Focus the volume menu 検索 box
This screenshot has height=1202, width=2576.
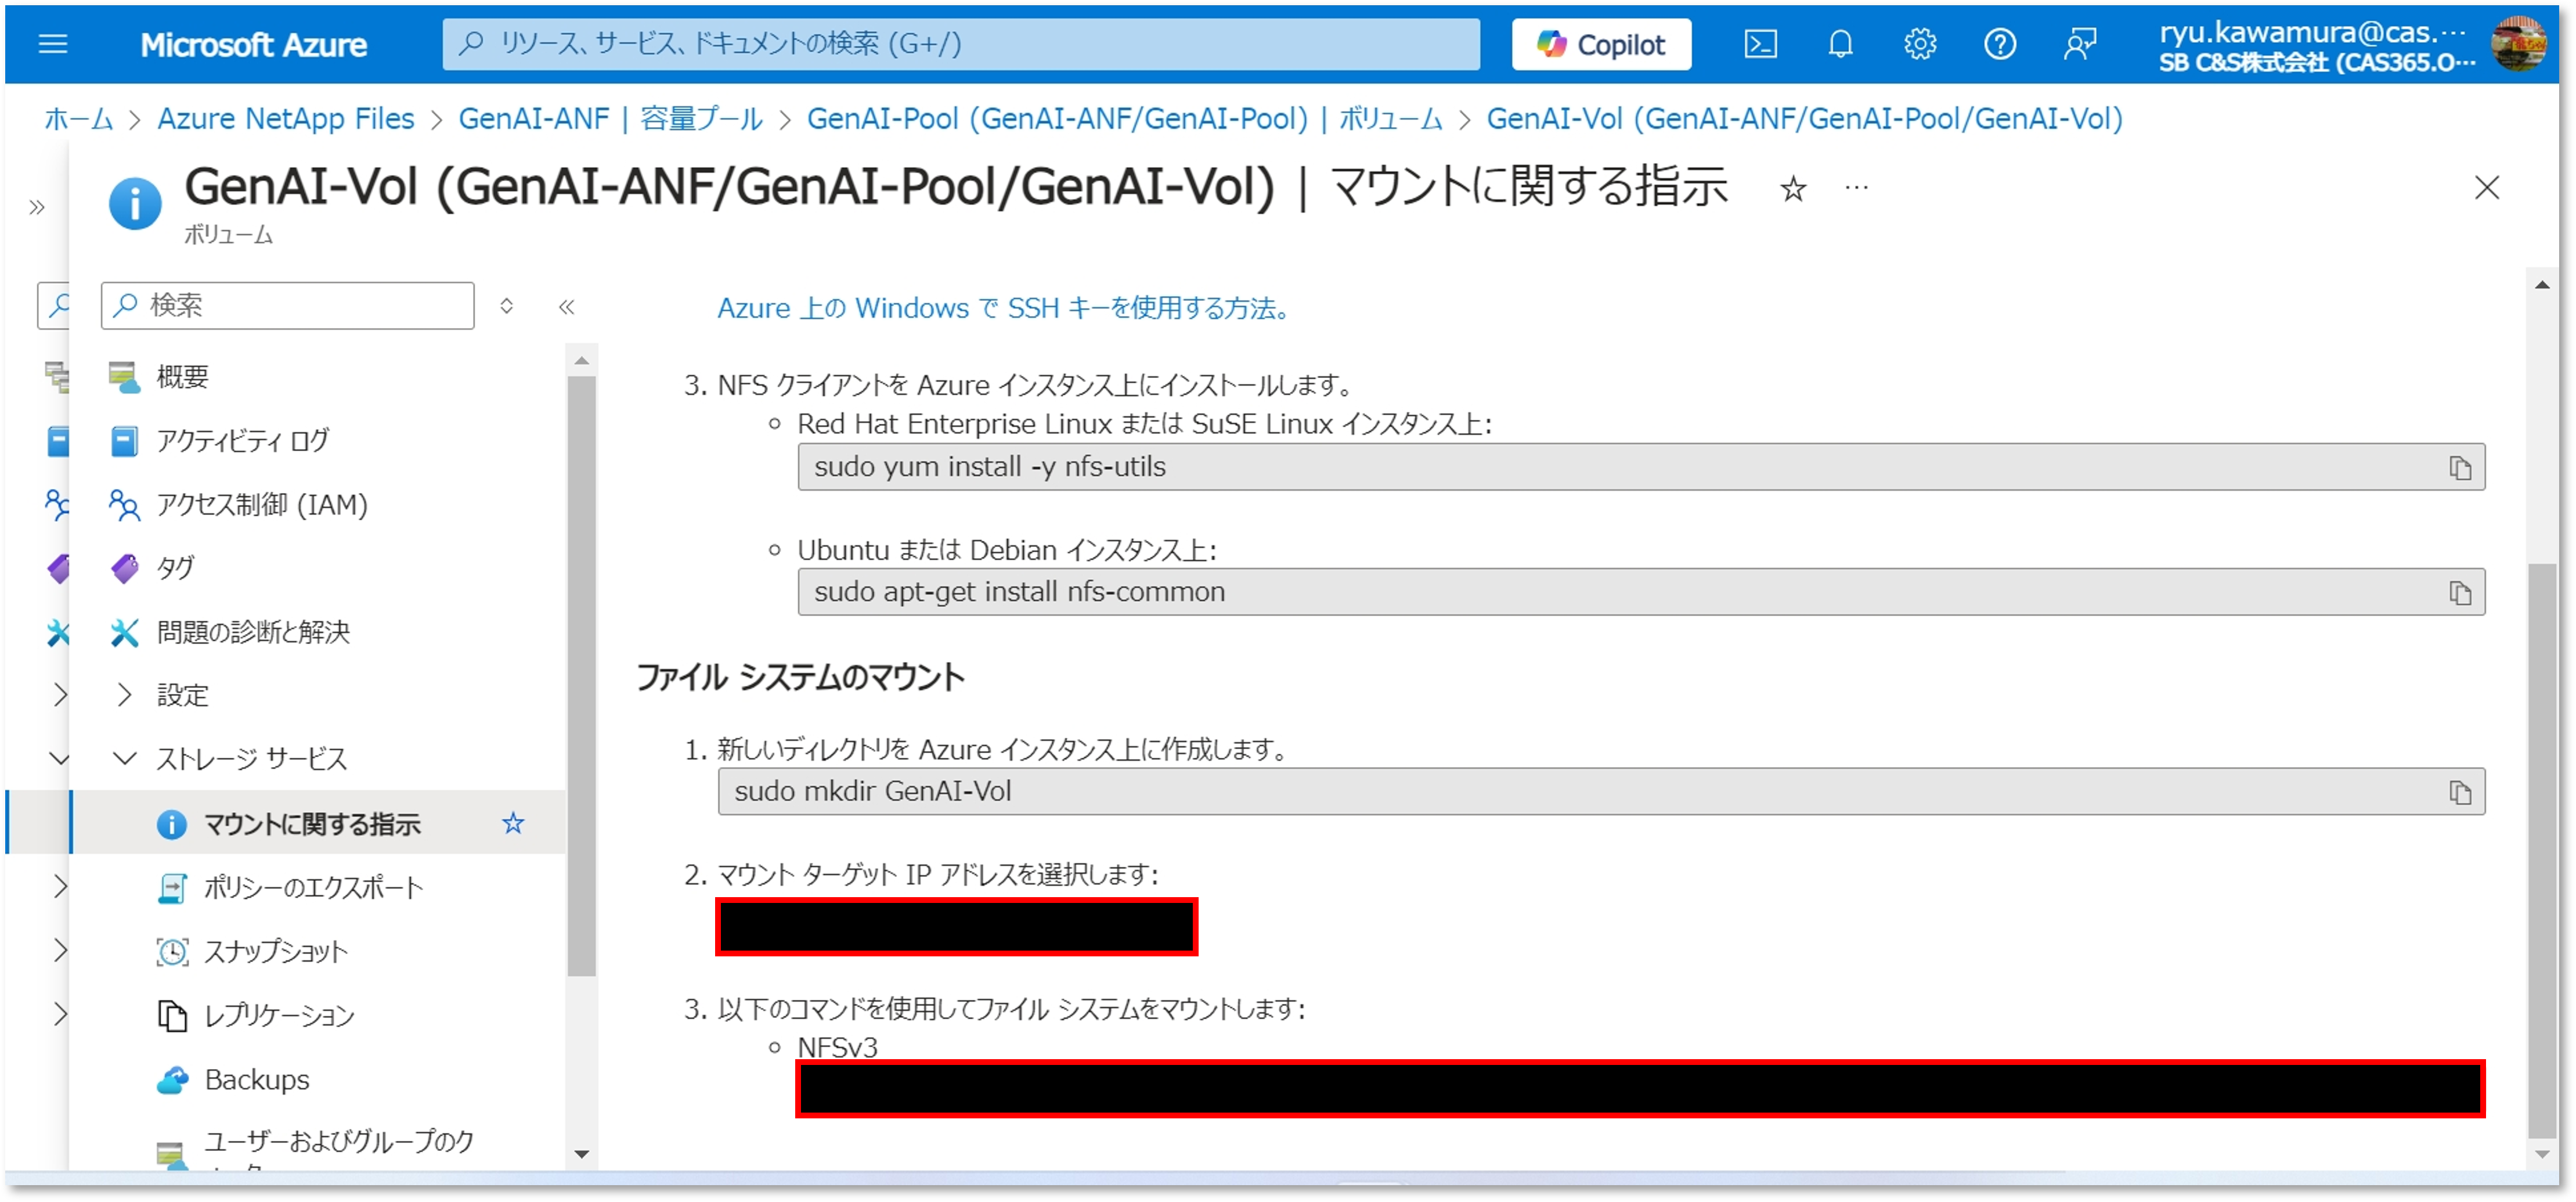287,305
